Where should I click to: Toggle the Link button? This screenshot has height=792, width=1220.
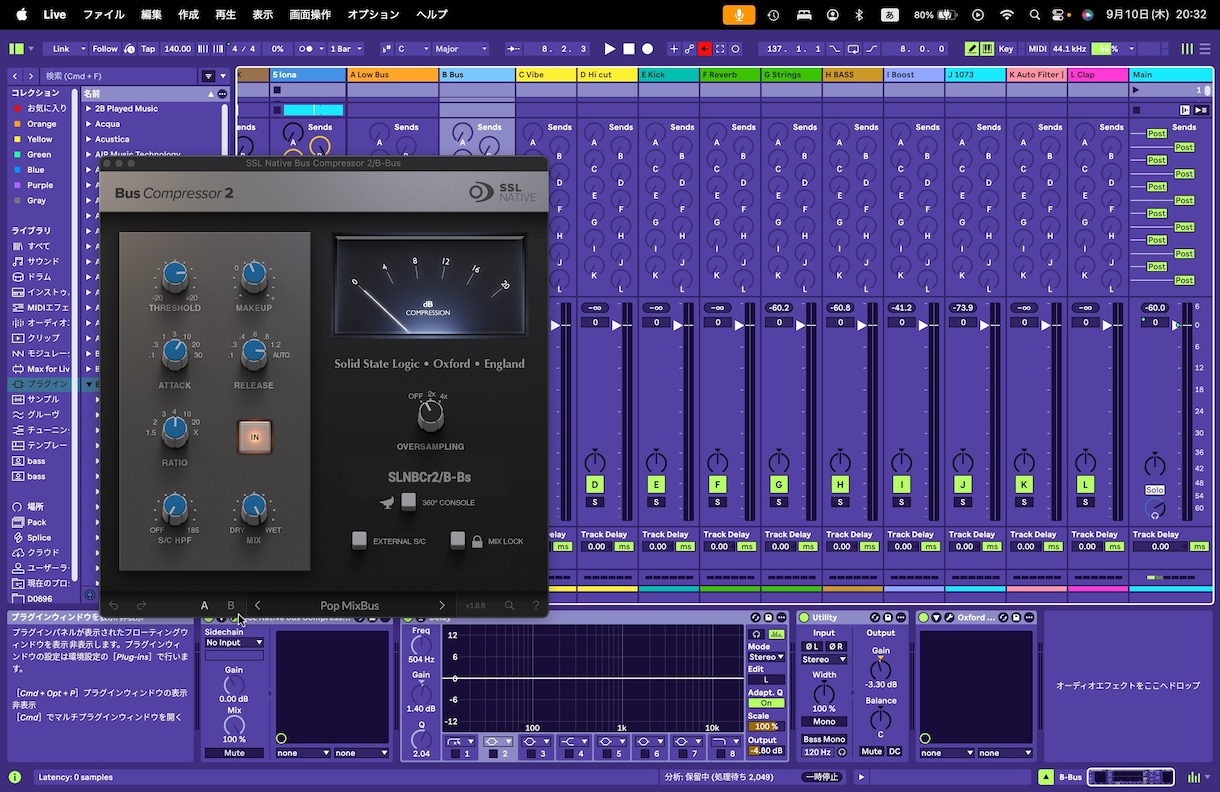[61, 48]
